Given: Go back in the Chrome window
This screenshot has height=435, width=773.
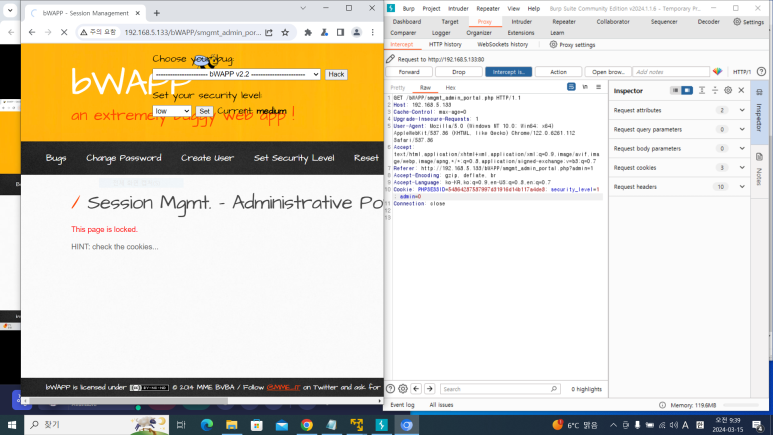Looking at the screenshot, I should tap(32, 33).
